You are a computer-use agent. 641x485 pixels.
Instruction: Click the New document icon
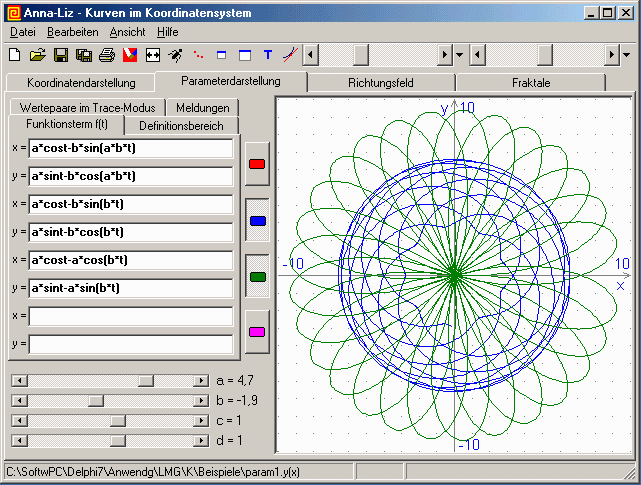pyautogui.click(x=15, y=54)
